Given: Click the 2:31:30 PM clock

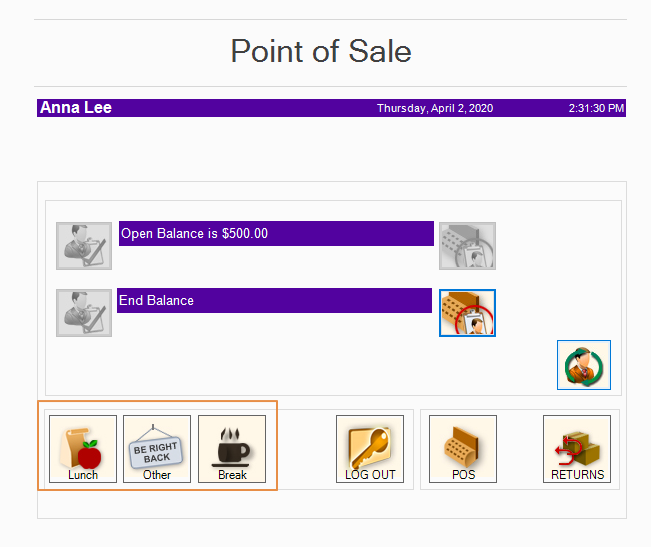Looking at the screenshot, I should click(x=596, y=108).
